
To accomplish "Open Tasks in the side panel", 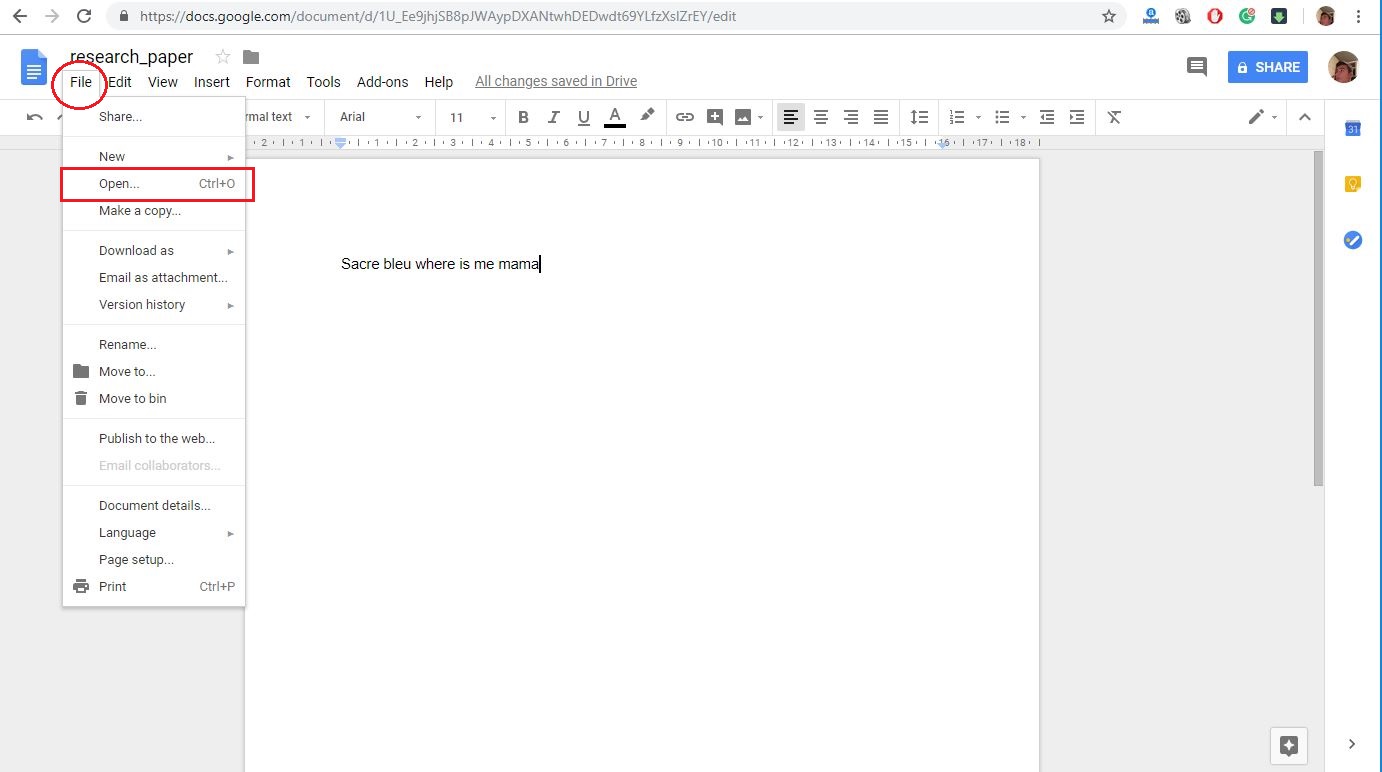I will pos(1353,240).
